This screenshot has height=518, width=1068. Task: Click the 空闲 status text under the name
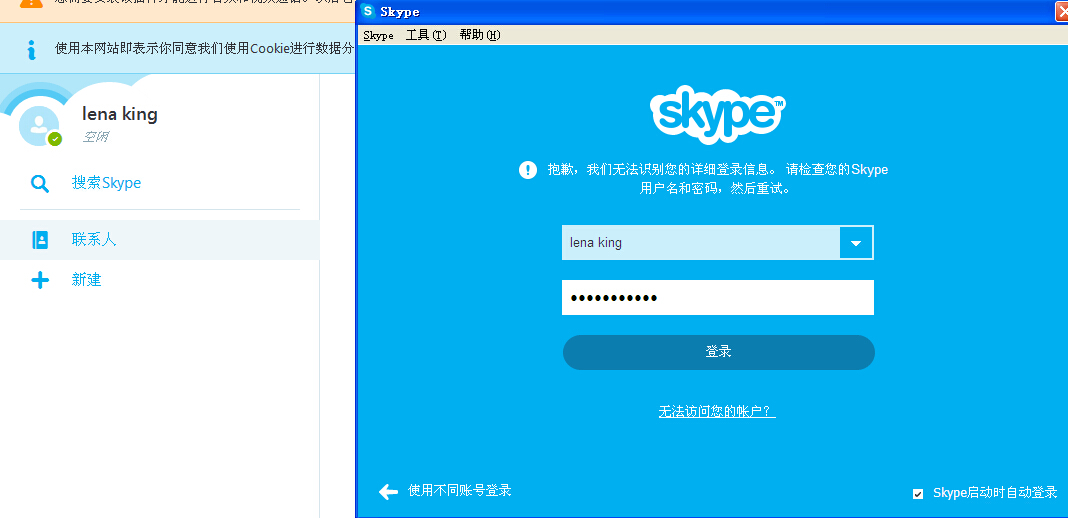(x=95, y=137)
